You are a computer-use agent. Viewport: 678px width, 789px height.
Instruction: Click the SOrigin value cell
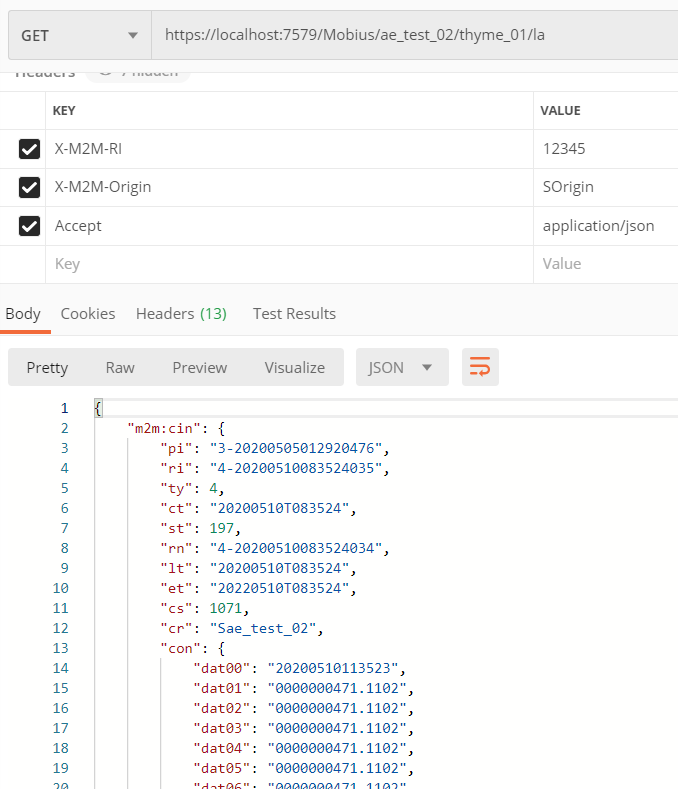[x=600, y=187]
